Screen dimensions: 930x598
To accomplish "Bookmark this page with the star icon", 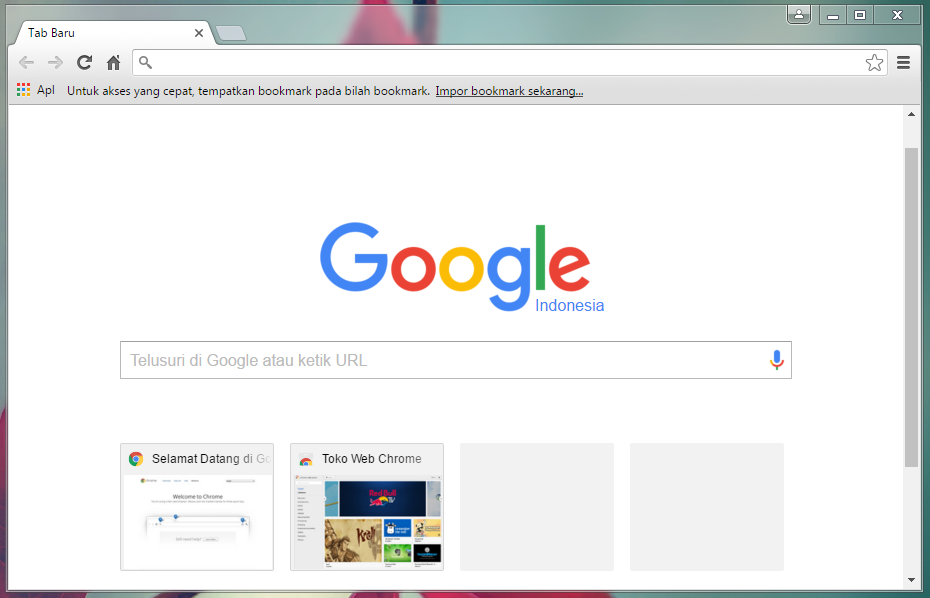I will pos(874,62).
